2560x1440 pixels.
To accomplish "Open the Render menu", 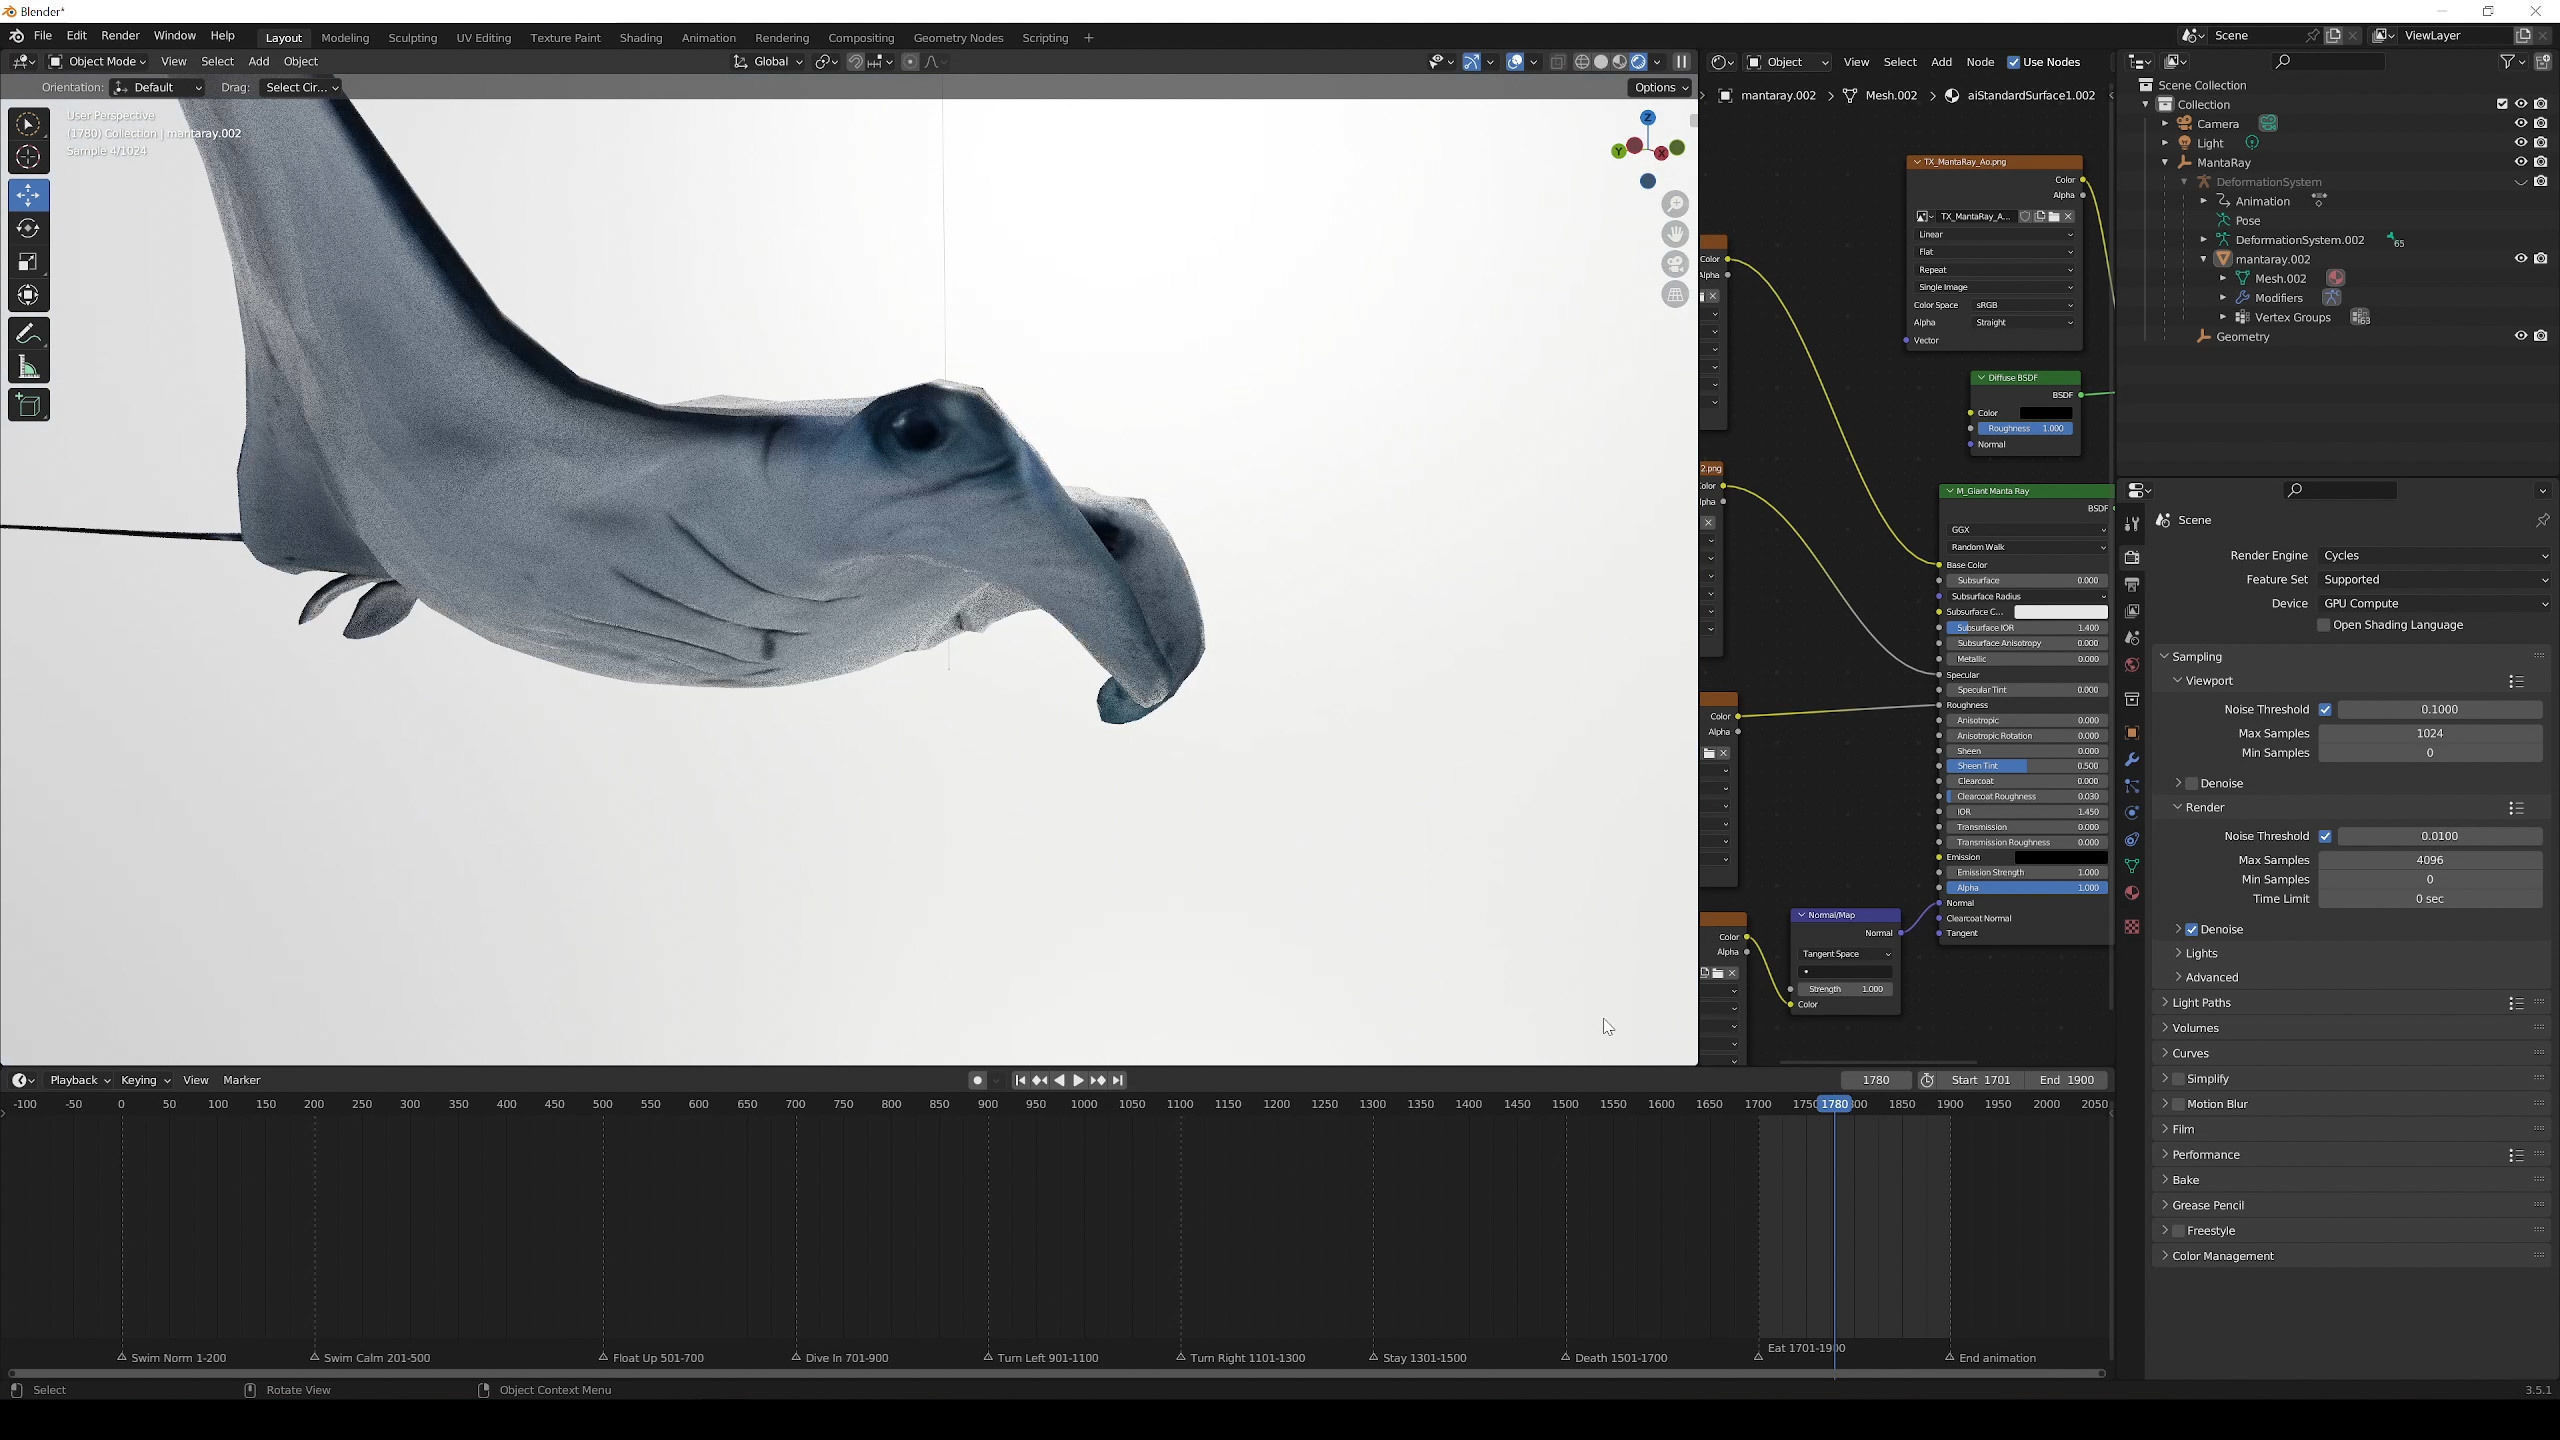I will tap(120, 36).
